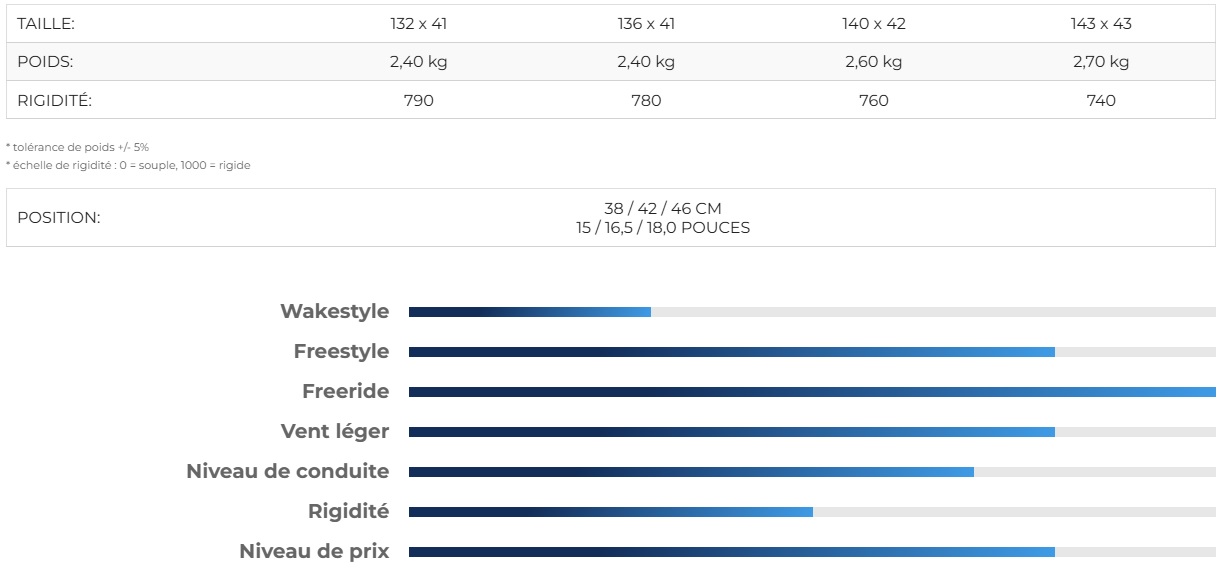Click the TAILLE row label
This screenshot has width=1223, height=575.
click(x=46, y=23)
